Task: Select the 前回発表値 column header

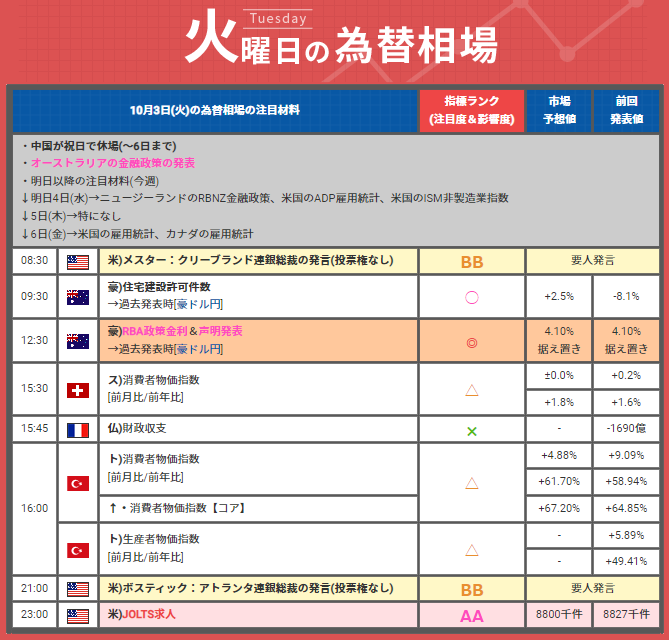Action: (x=626, y=111)
